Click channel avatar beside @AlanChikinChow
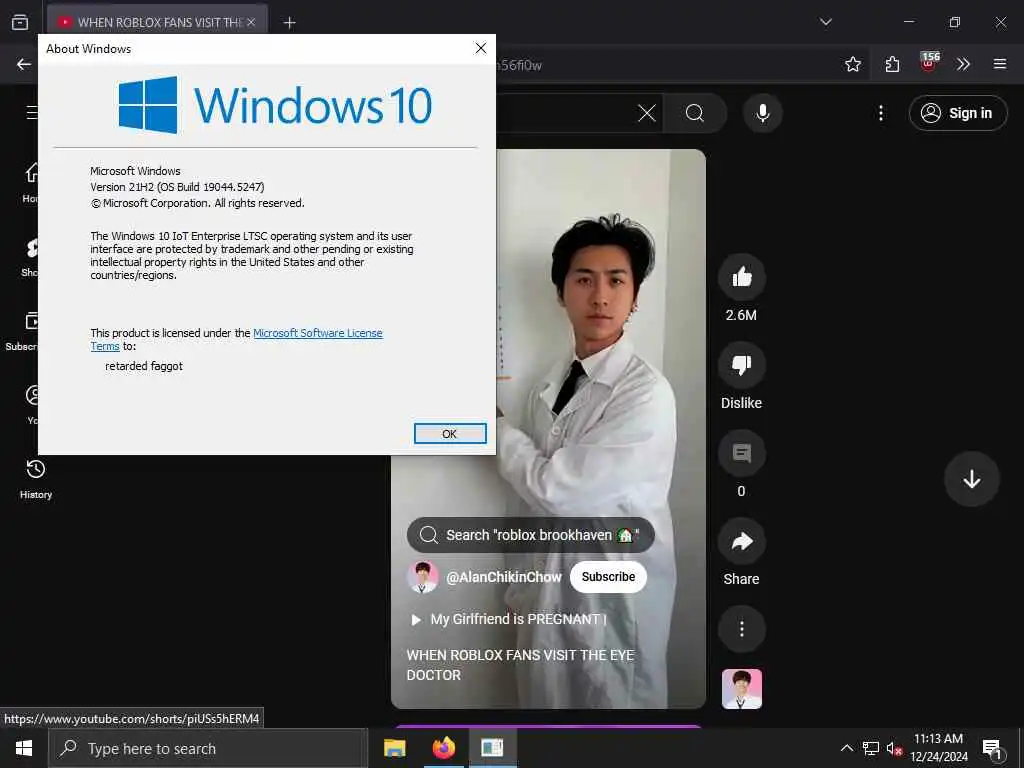This screenshot has width=1024, height=768. pos(423,577)
